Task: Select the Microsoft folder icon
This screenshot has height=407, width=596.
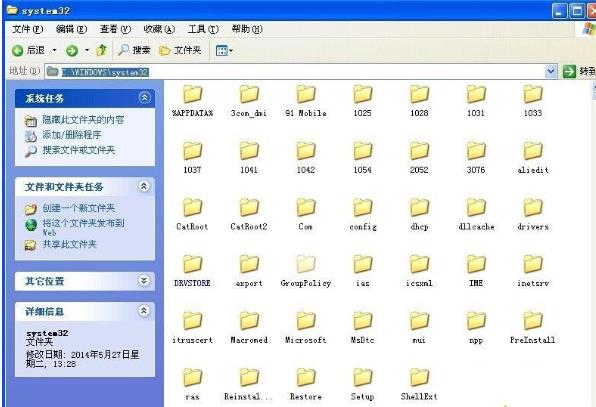Action: click(306, 321)
